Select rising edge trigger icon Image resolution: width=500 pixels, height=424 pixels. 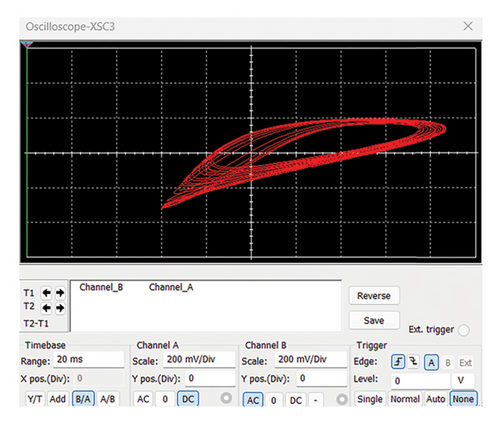coord(398,362)
